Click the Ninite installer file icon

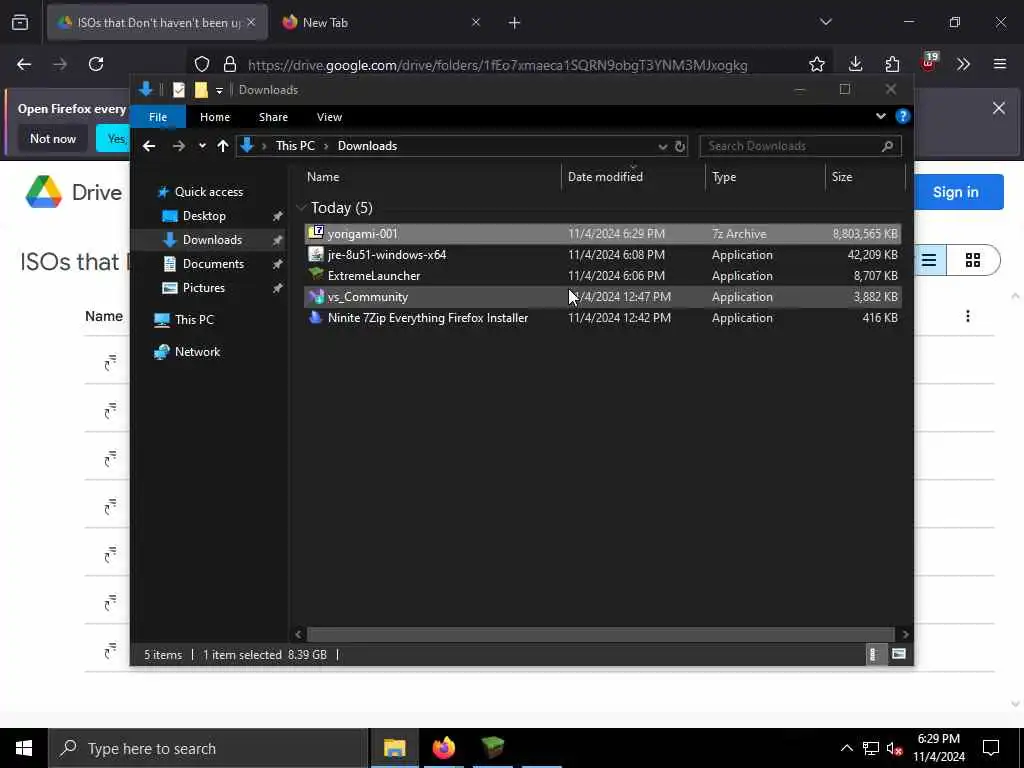point(316,317)
